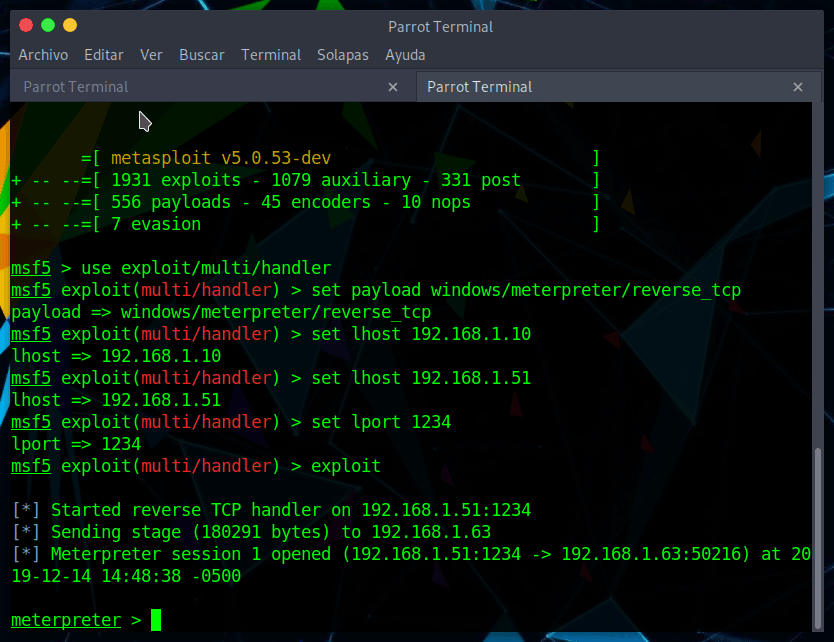
Task: Click the terminal vertical scrollbar thumb
Action: 818,539
